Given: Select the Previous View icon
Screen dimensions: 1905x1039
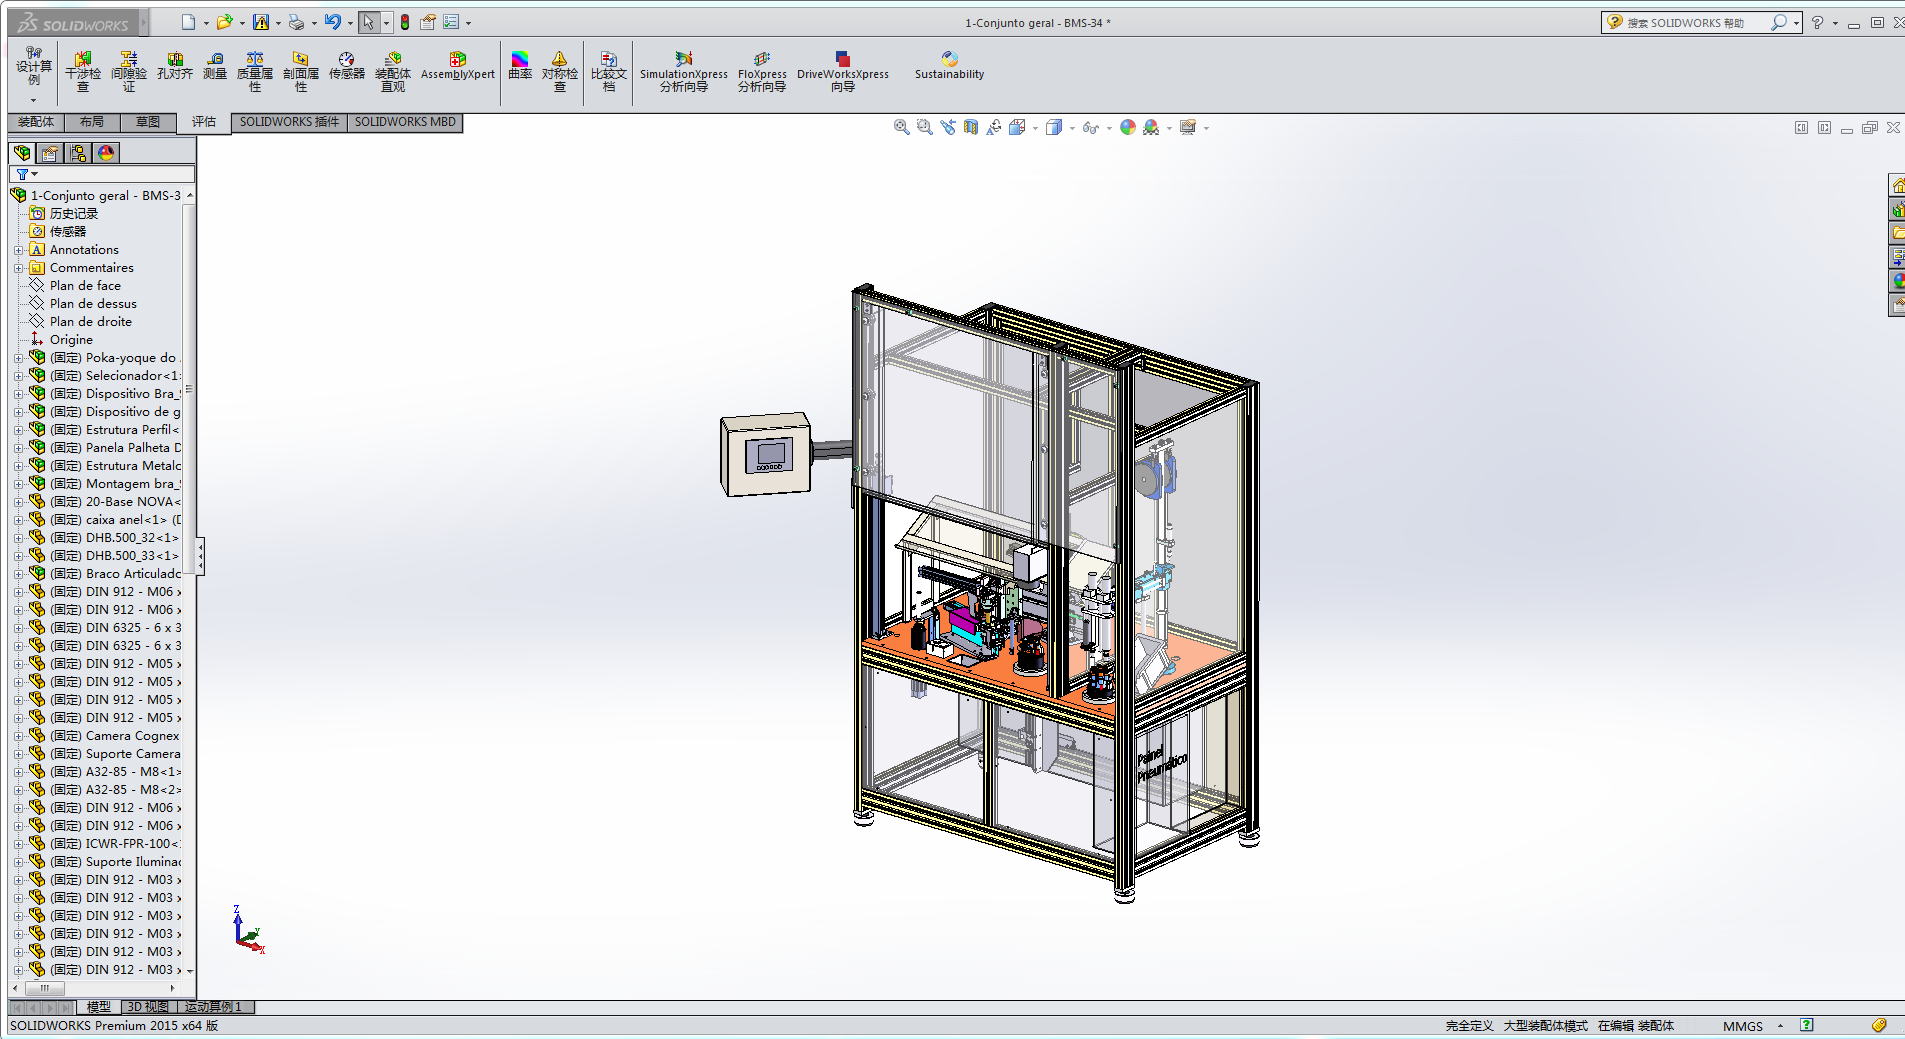Looking at the screenshot, I should (947, 127).
